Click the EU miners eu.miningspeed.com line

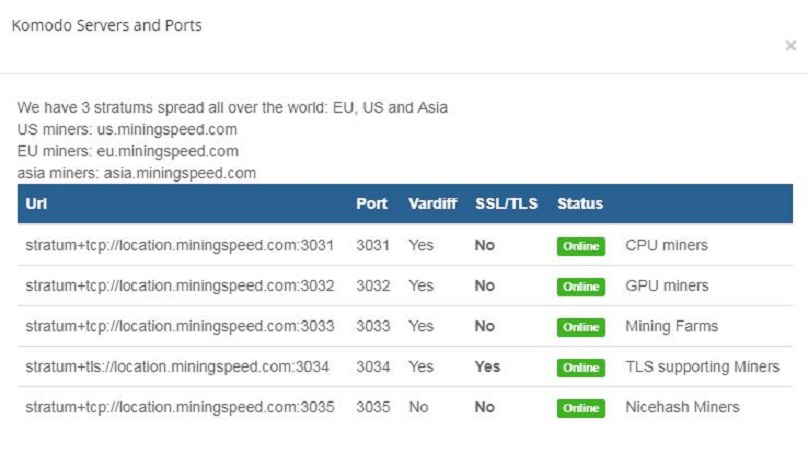128,151
